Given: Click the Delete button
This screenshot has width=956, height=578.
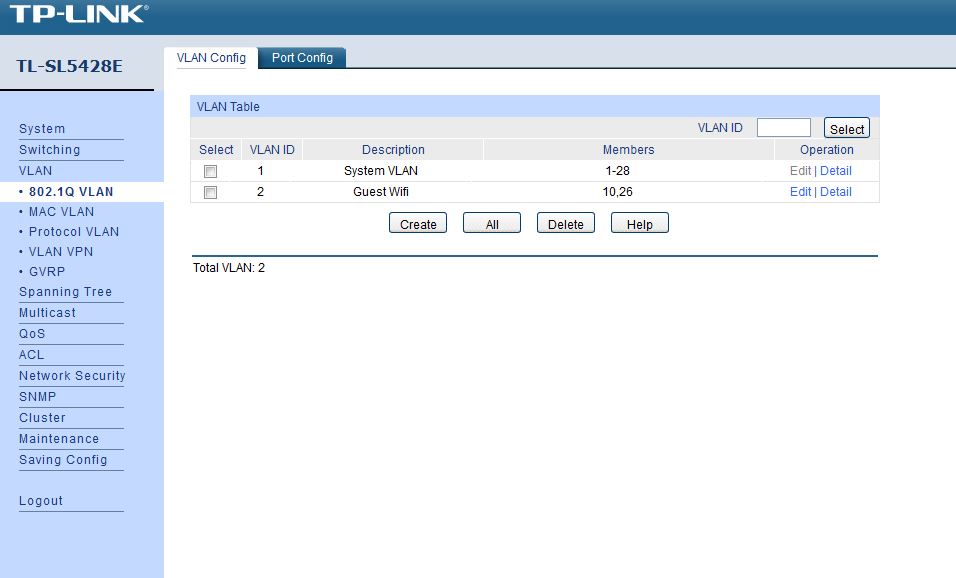Looking at the screenshot, I should click(x=566, y=223).
